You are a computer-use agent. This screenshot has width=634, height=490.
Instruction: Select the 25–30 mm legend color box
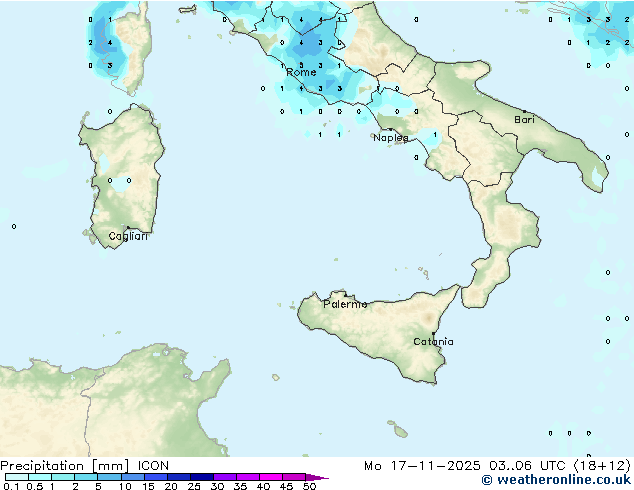click(201, 477)
